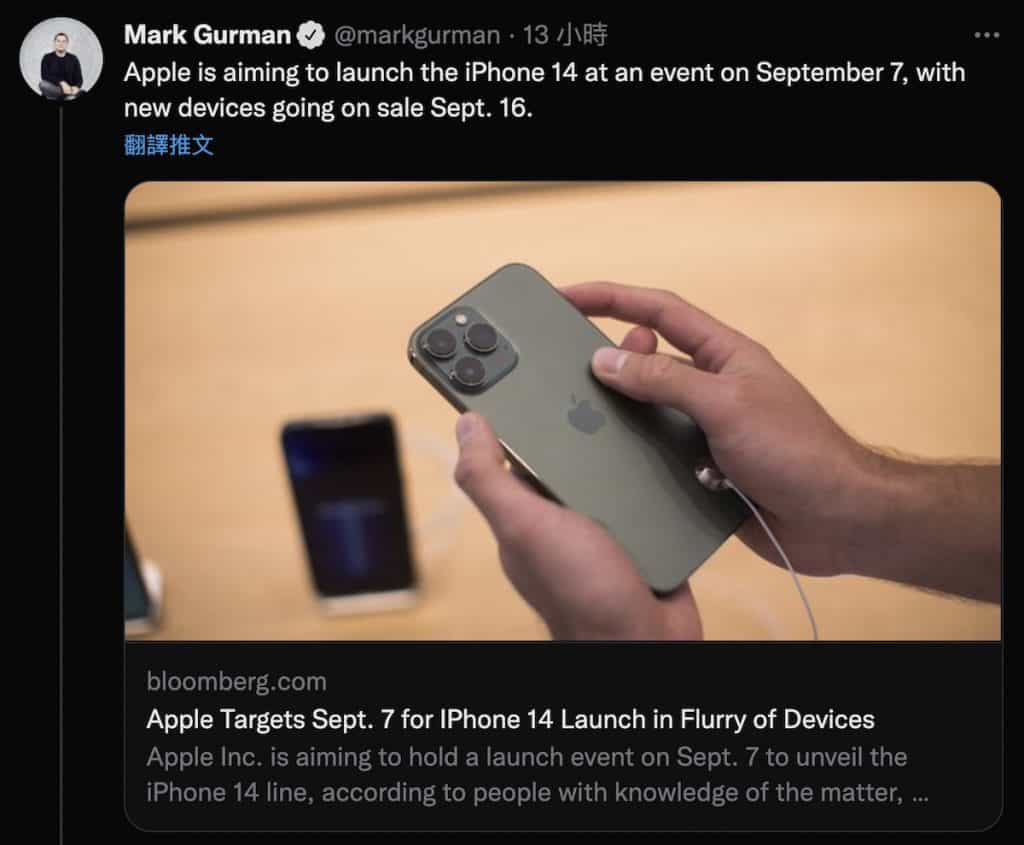Click the Mark Gurman display name

207,35
